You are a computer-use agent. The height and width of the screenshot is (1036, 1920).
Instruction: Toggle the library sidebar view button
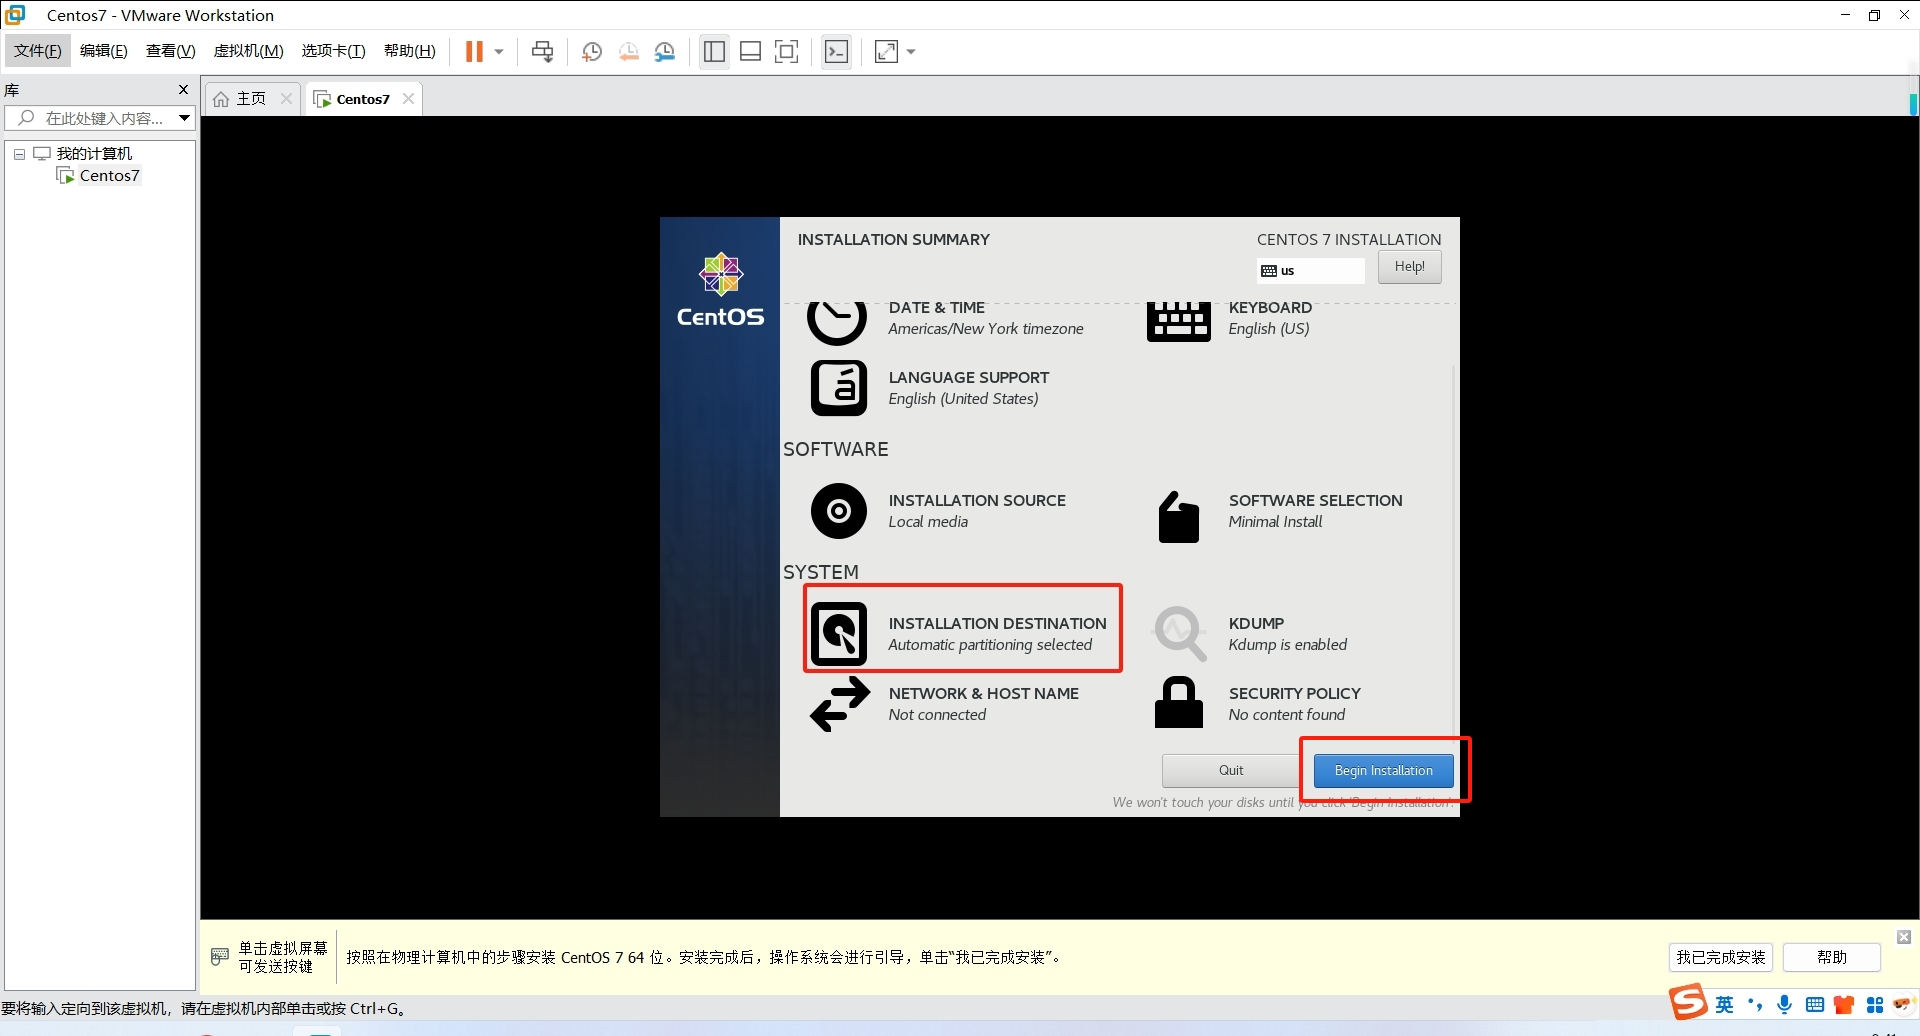[714, 52]
